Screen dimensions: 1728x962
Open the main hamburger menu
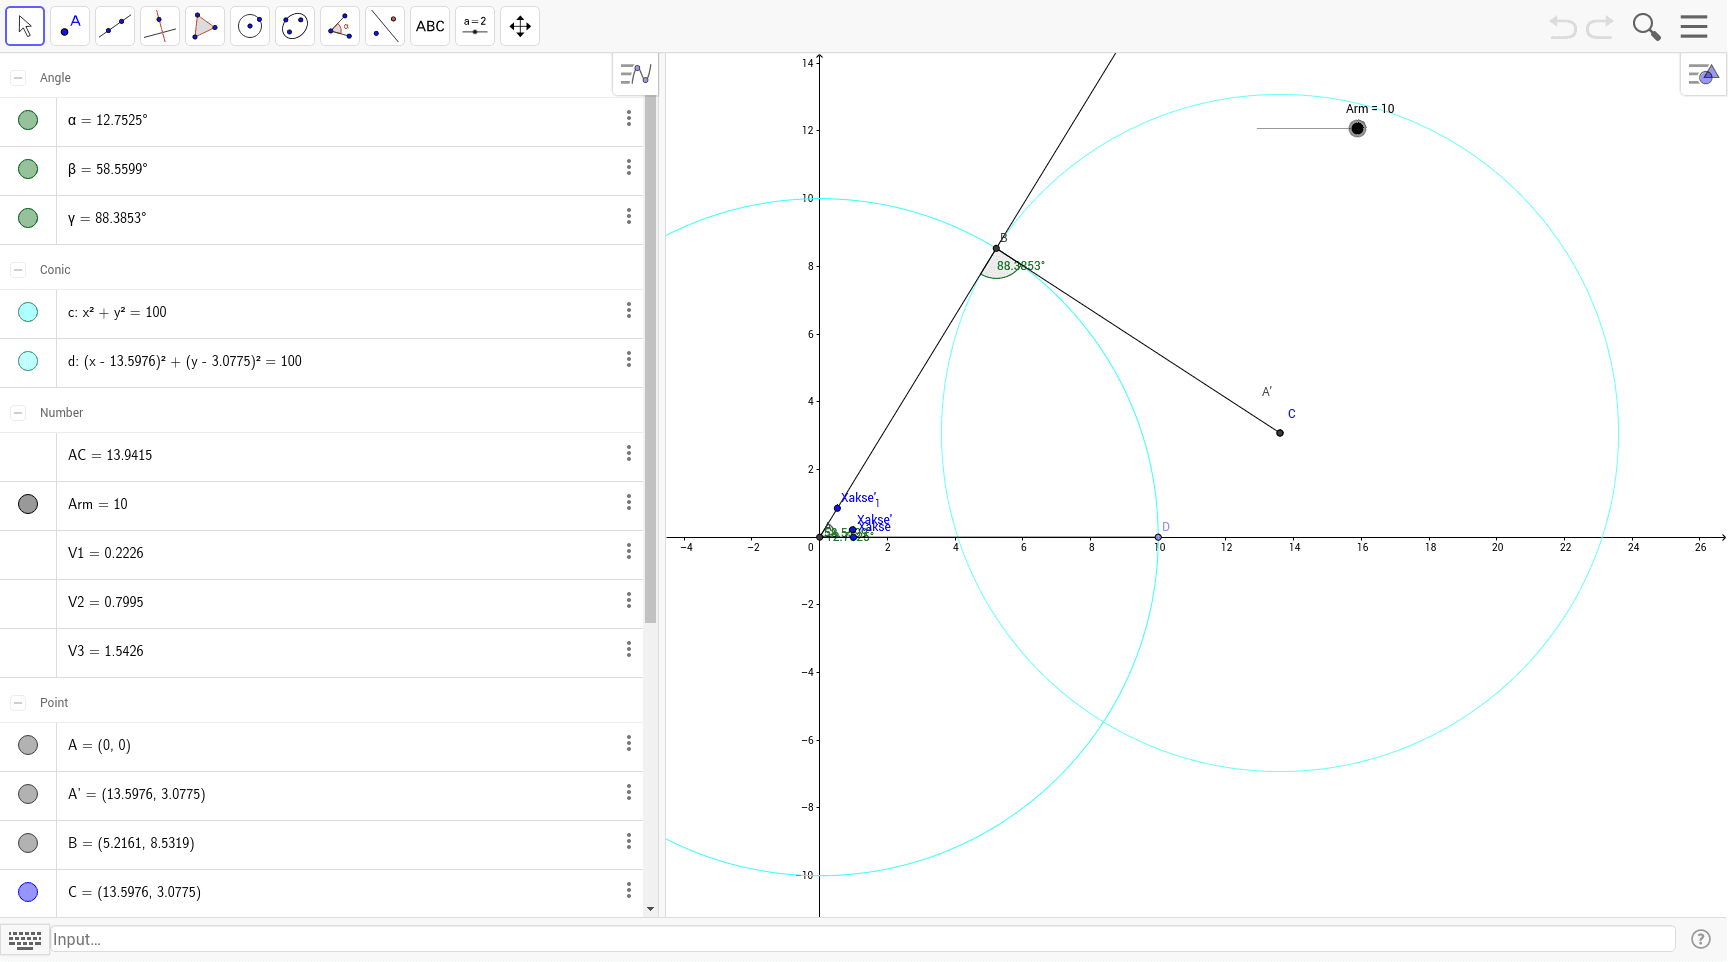(x=1694, y=26)
